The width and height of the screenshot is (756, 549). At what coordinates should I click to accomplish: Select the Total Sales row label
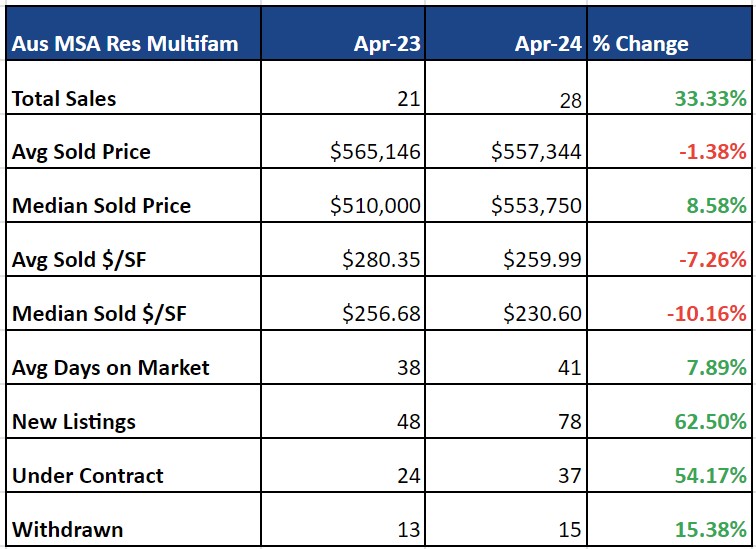click(64, 98)
